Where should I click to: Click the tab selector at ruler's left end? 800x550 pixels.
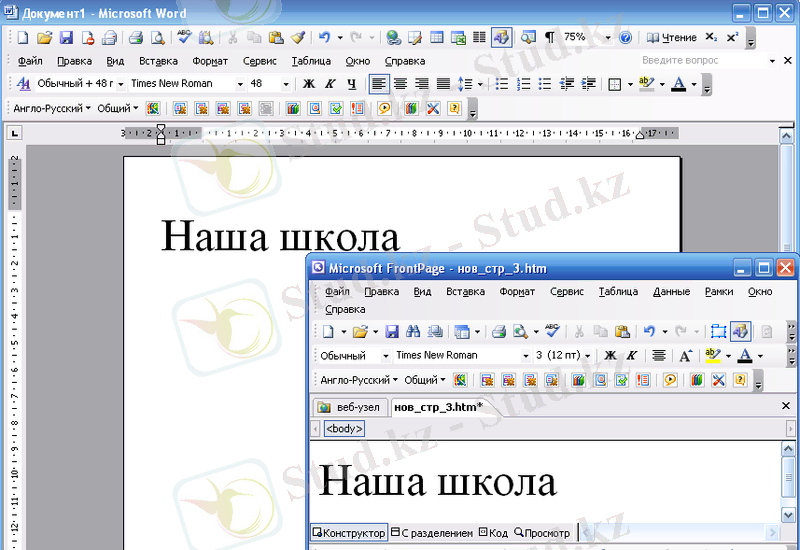[x=15, y=134]
